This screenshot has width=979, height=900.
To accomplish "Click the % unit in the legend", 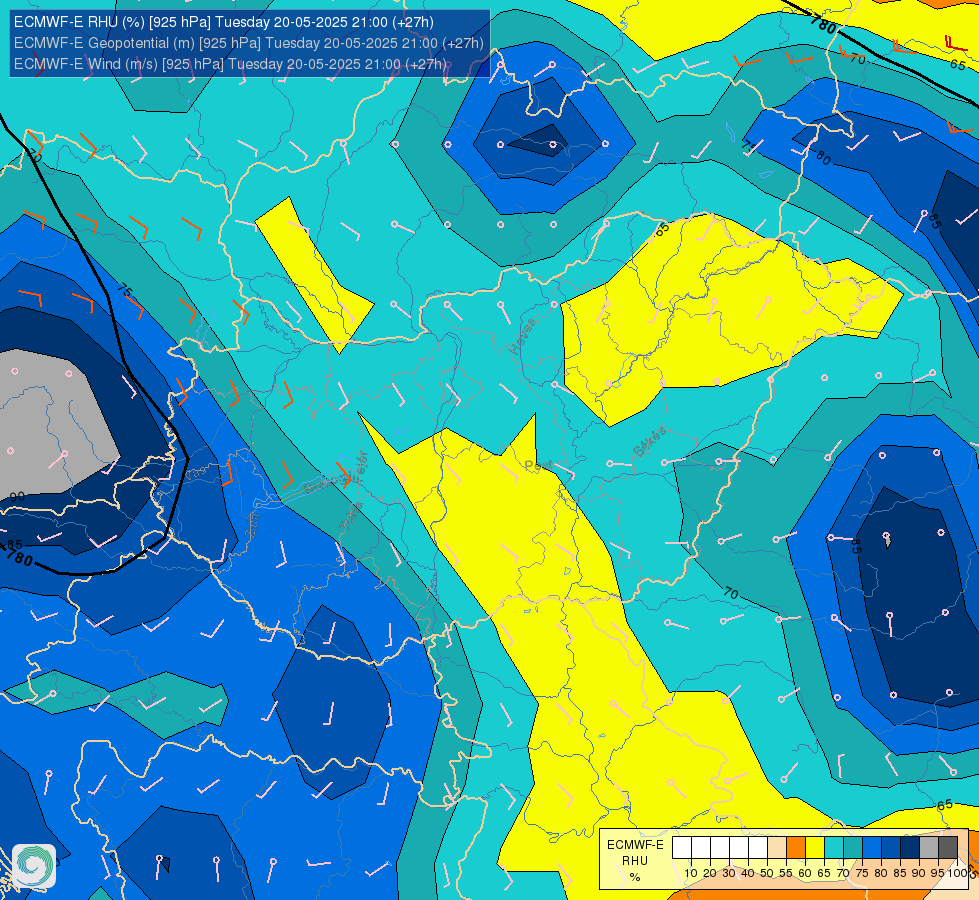I will 635,877.
